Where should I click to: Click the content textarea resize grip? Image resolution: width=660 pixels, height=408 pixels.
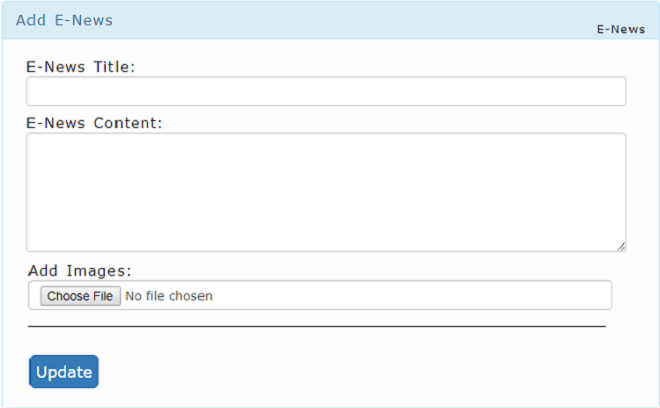621,247
